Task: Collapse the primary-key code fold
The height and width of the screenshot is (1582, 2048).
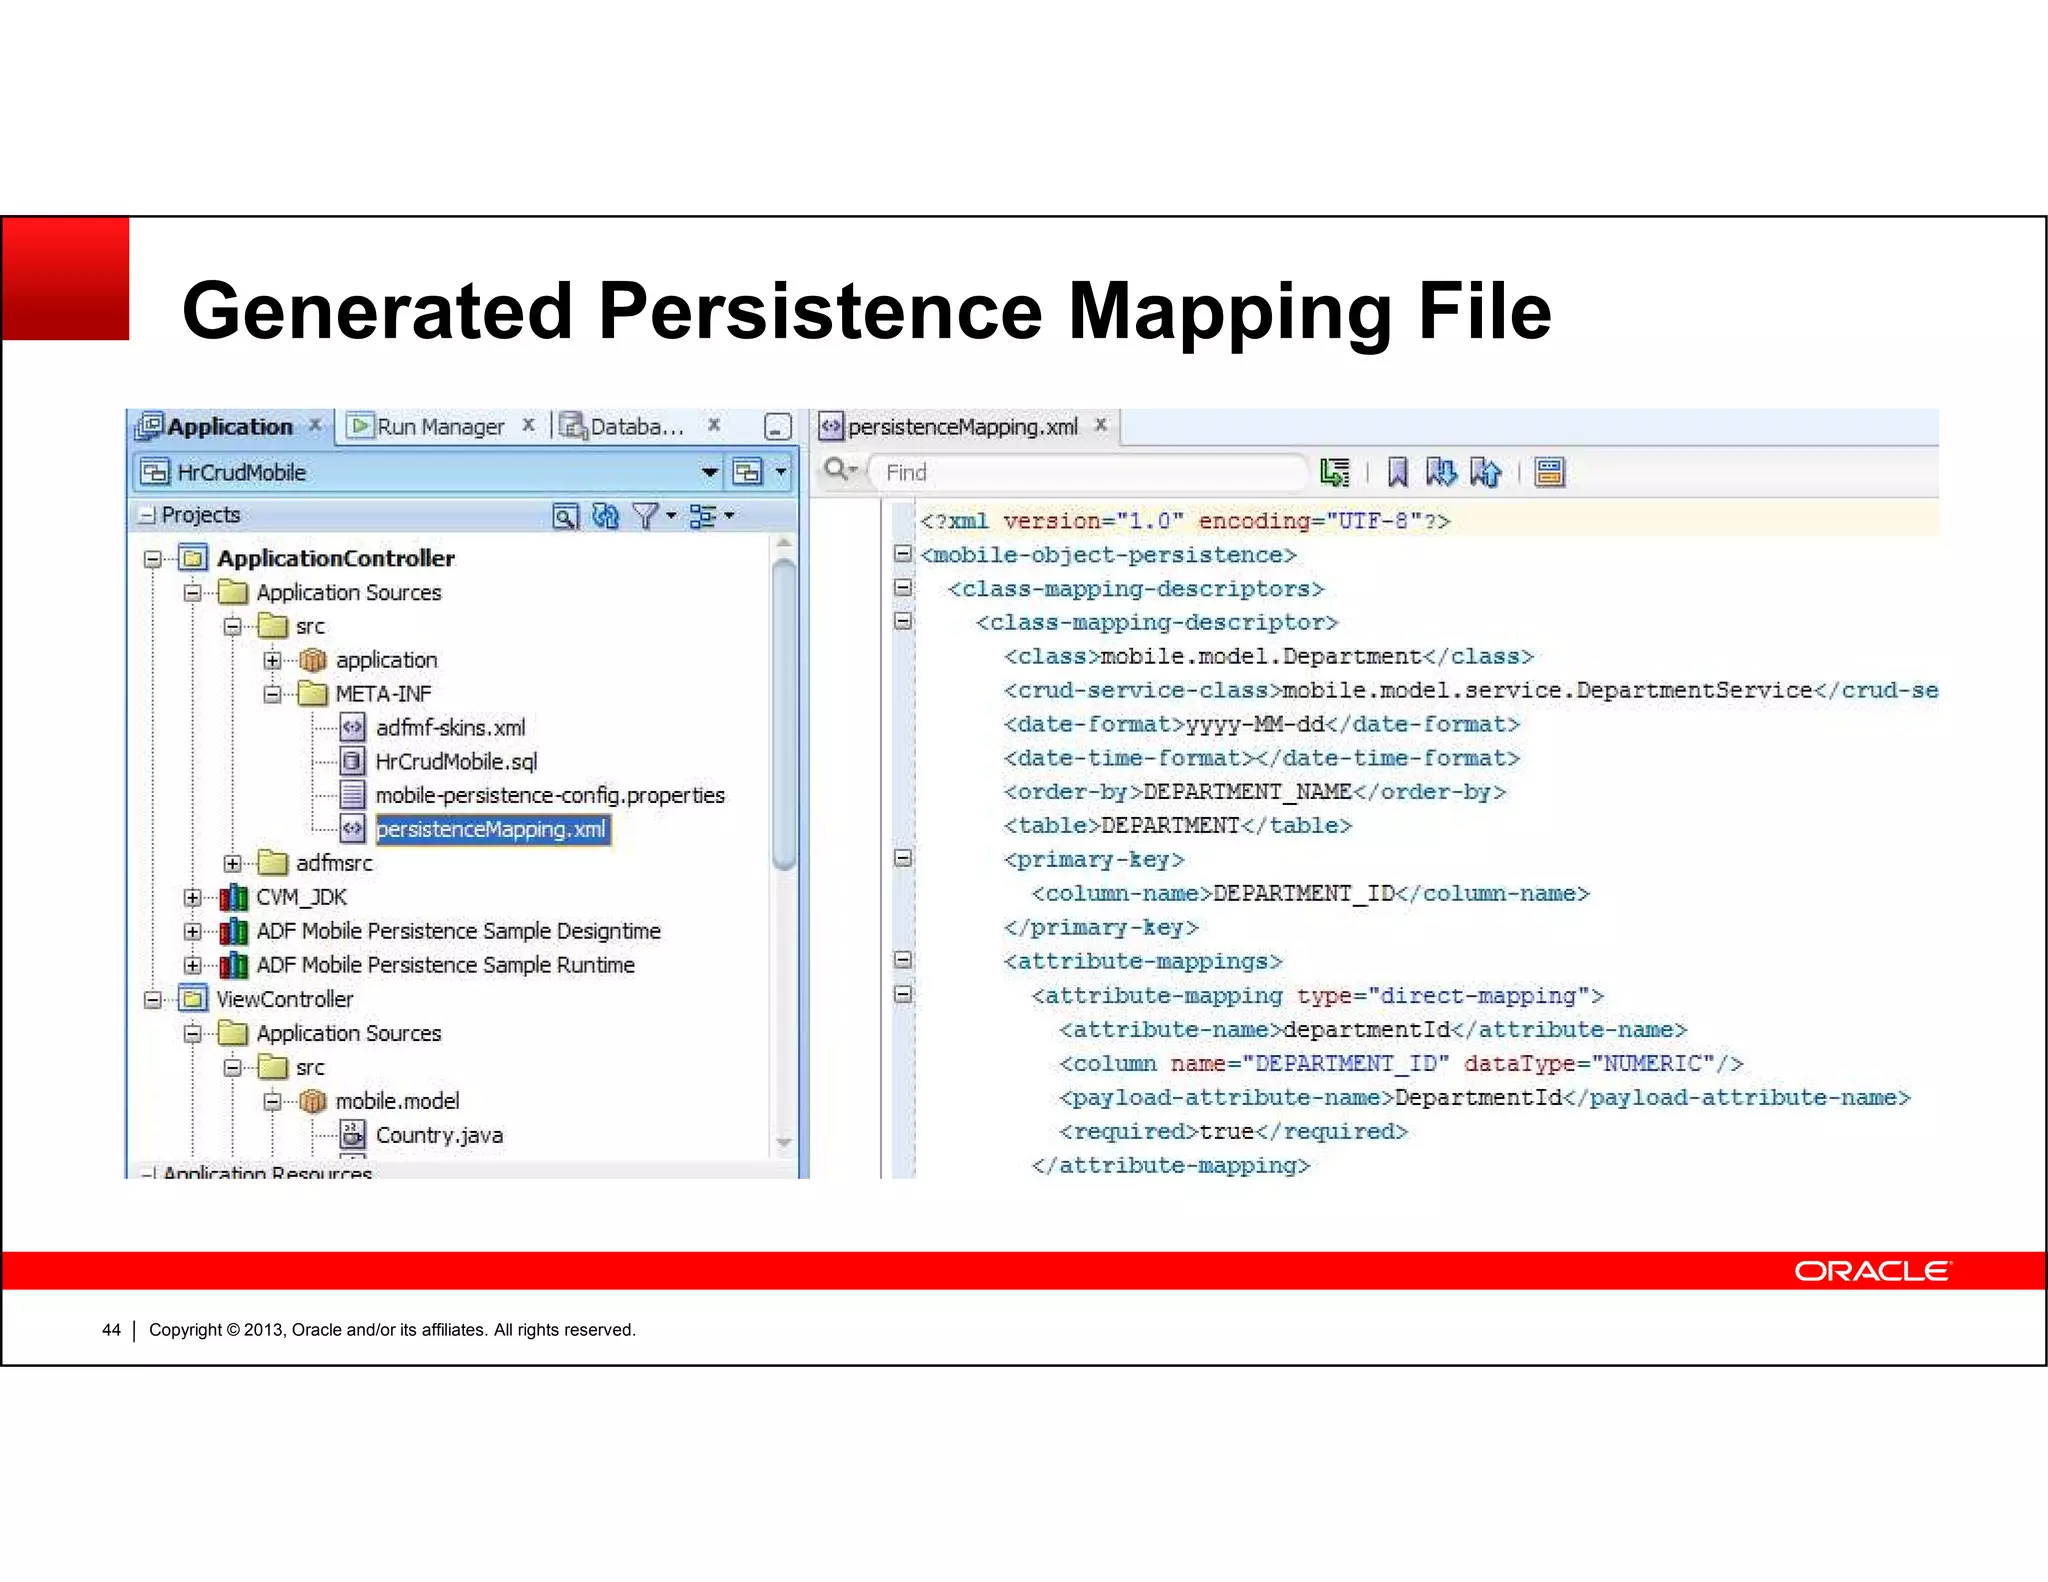Action: 903,858
